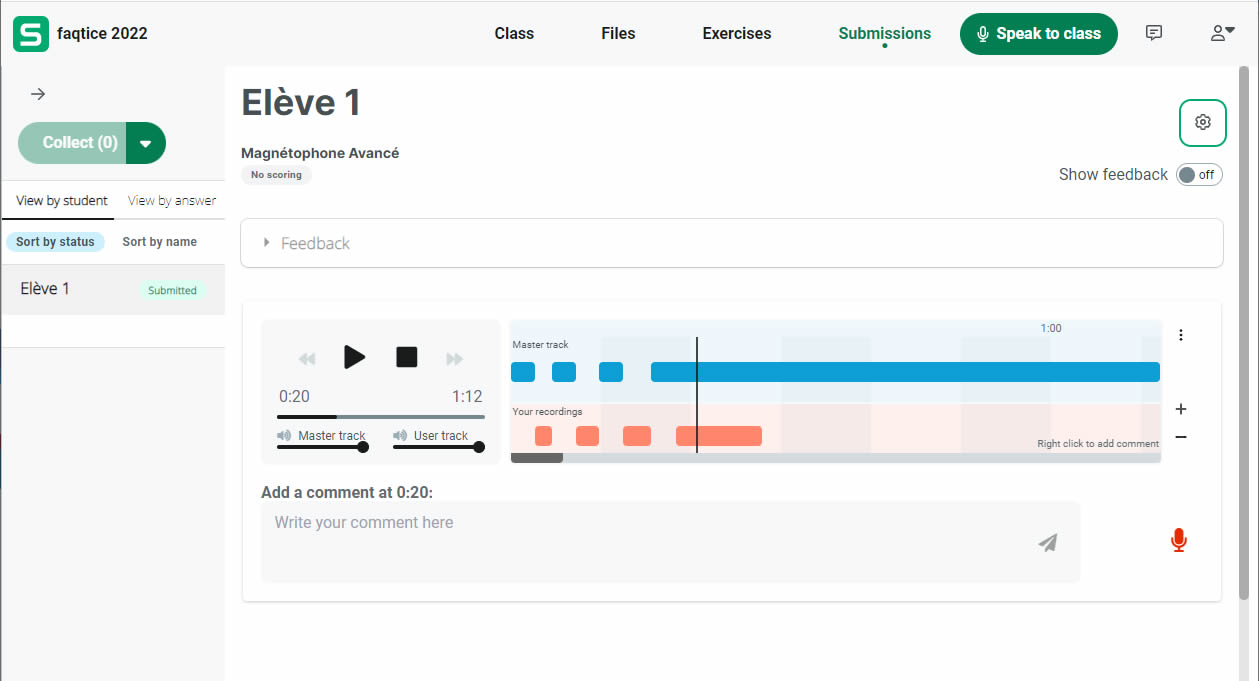Open the user account dropdown
This screenshot has height=681, width=1259.
pyautogui.click(x=1222, y=33)
